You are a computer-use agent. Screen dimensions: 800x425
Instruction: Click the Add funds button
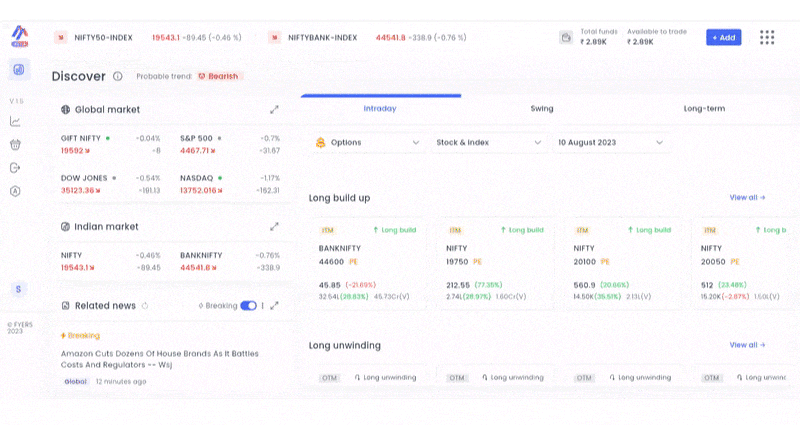click(x=723, y=37)
